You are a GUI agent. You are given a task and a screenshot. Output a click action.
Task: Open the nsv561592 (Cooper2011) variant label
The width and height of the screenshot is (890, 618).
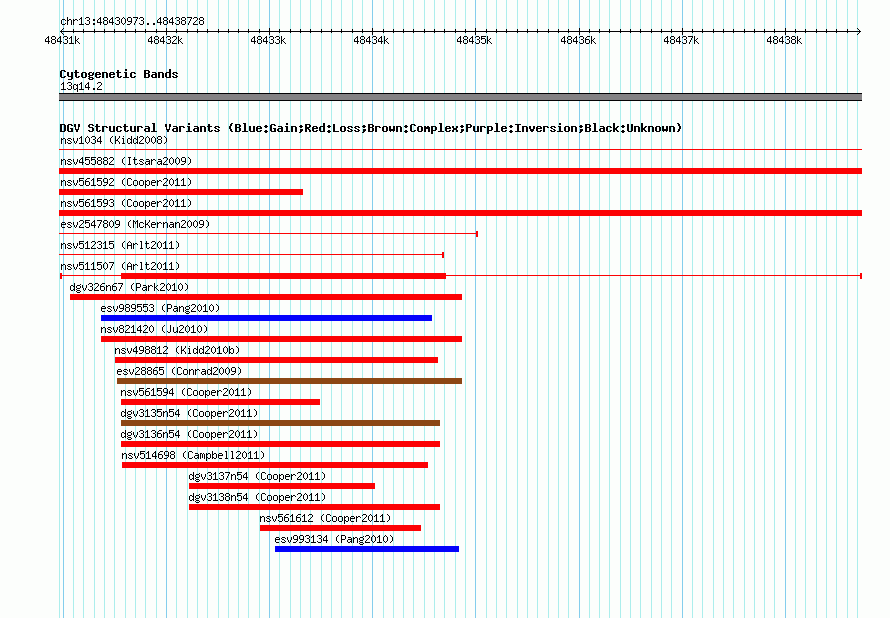(x=126, y=182)
